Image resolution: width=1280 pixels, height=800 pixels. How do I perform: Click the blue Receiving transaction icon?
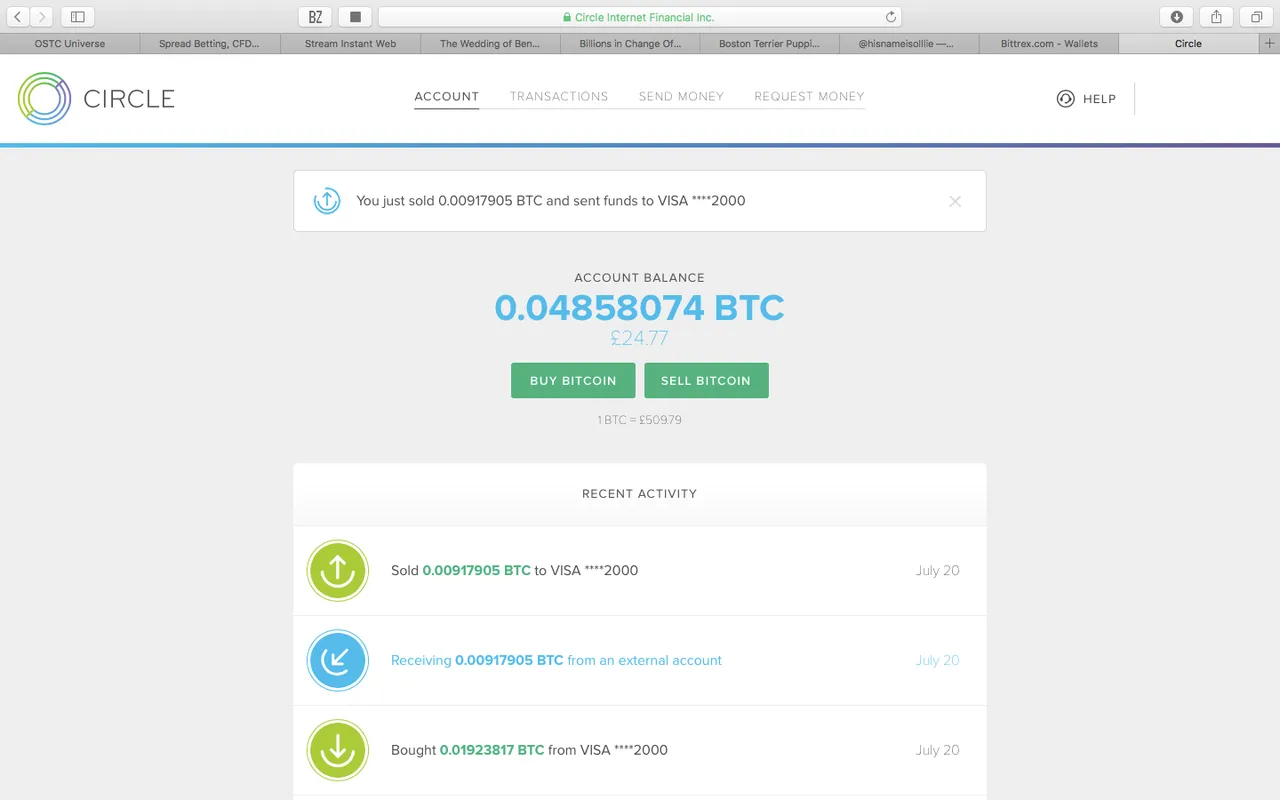point(337,660)
